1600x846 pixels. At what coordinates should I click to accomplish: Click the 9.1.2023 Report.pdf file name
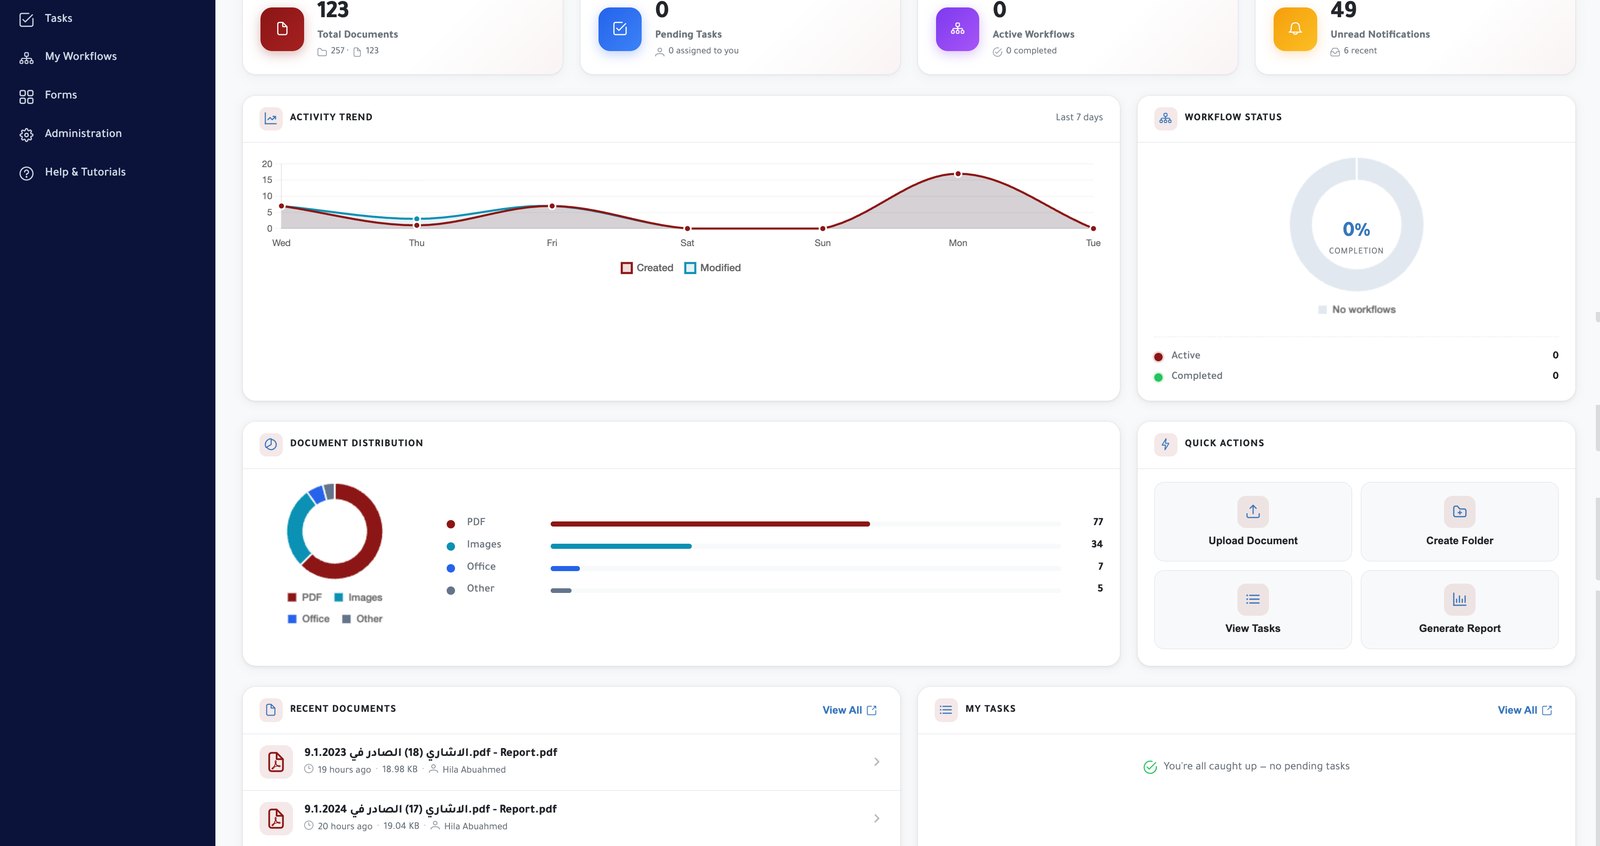point(431,753)
